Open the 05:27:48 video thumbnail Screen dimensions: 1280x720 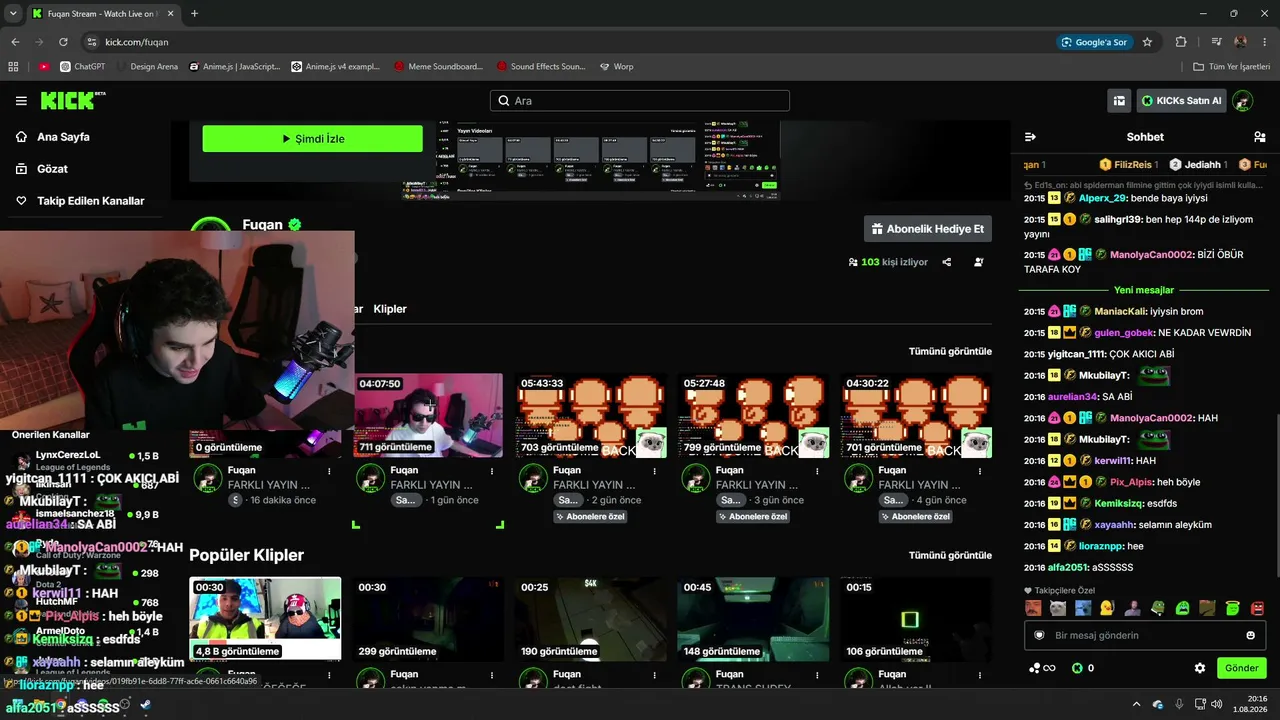coord(754,416)
